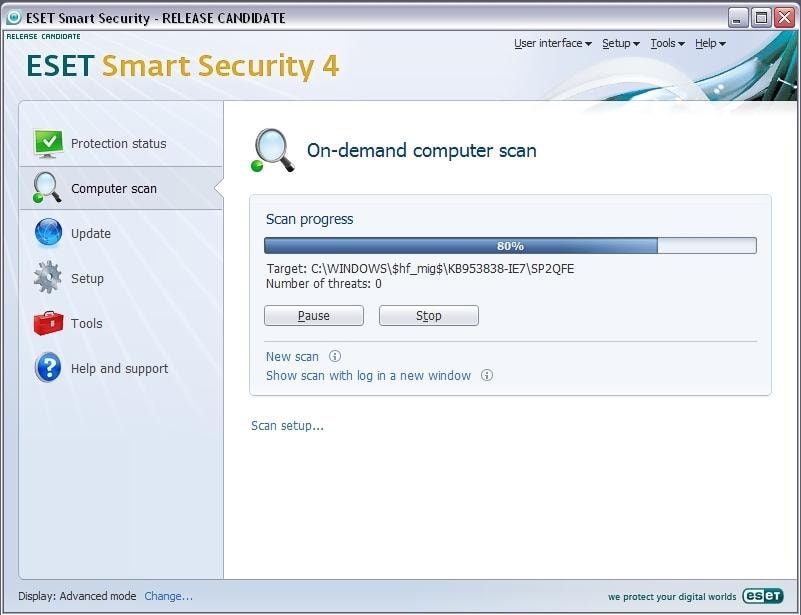Start a New scan via link
This screenshot has height=615, width=801.
pos(292,357)
